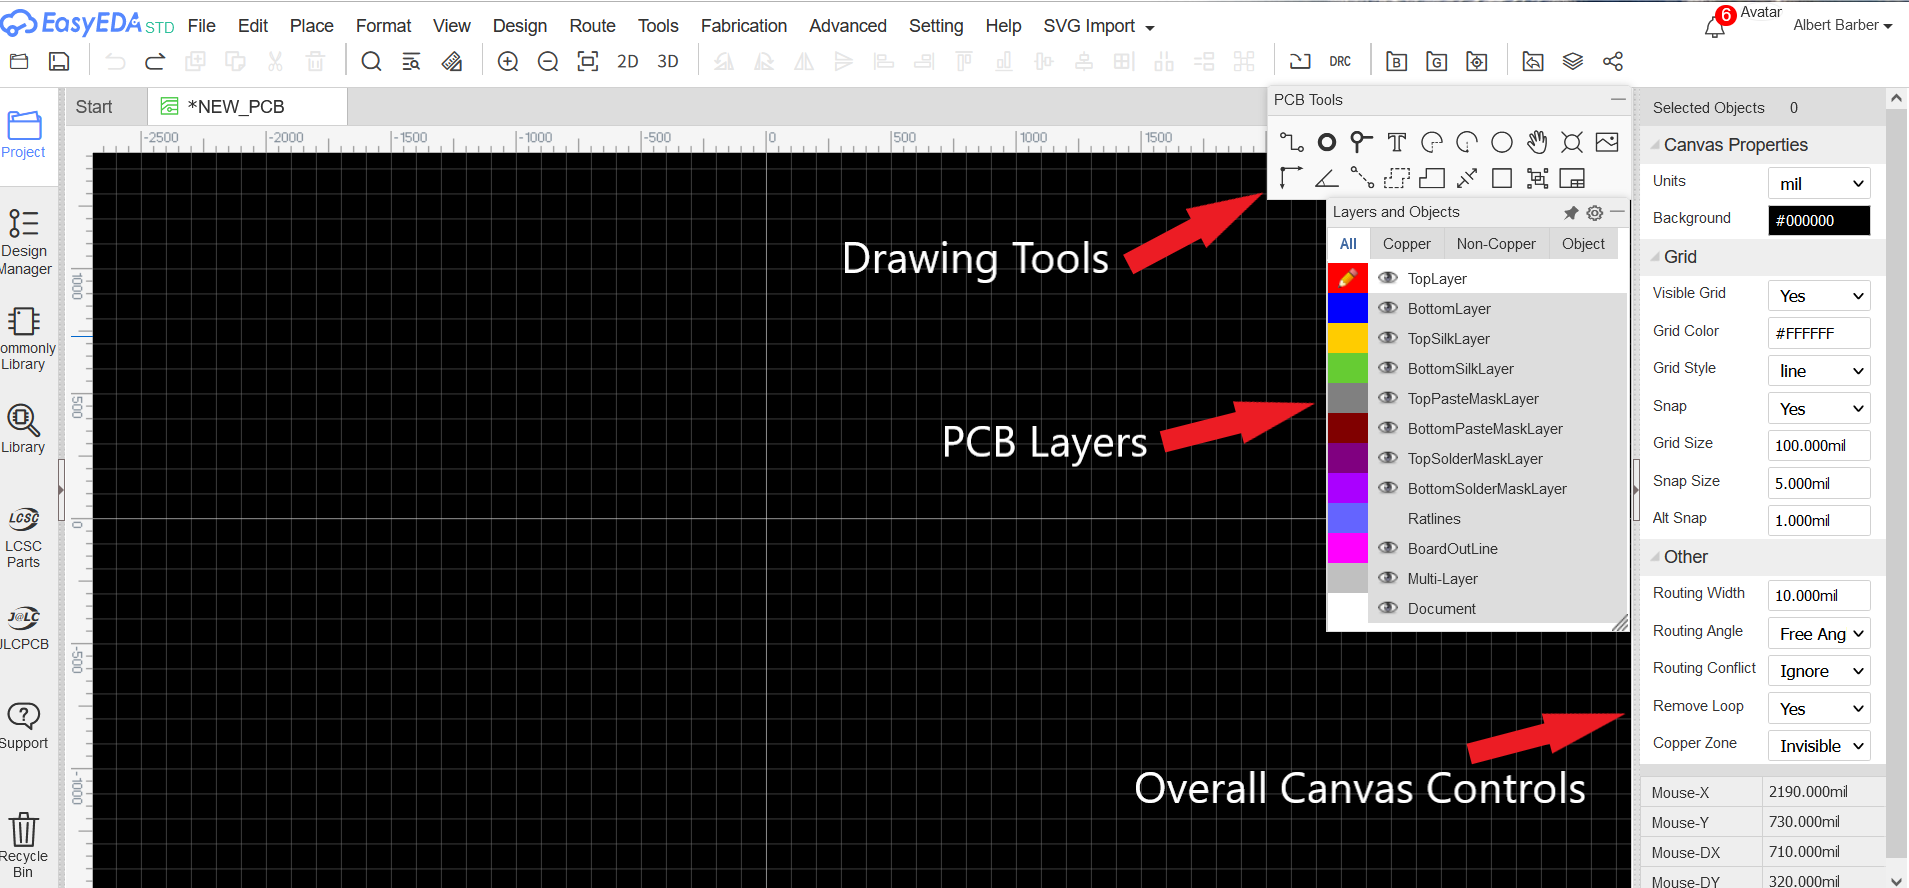The width and height of the screenshot is (1909, 888).
Task: Switch to 3D view
Action: pos(668,62)
